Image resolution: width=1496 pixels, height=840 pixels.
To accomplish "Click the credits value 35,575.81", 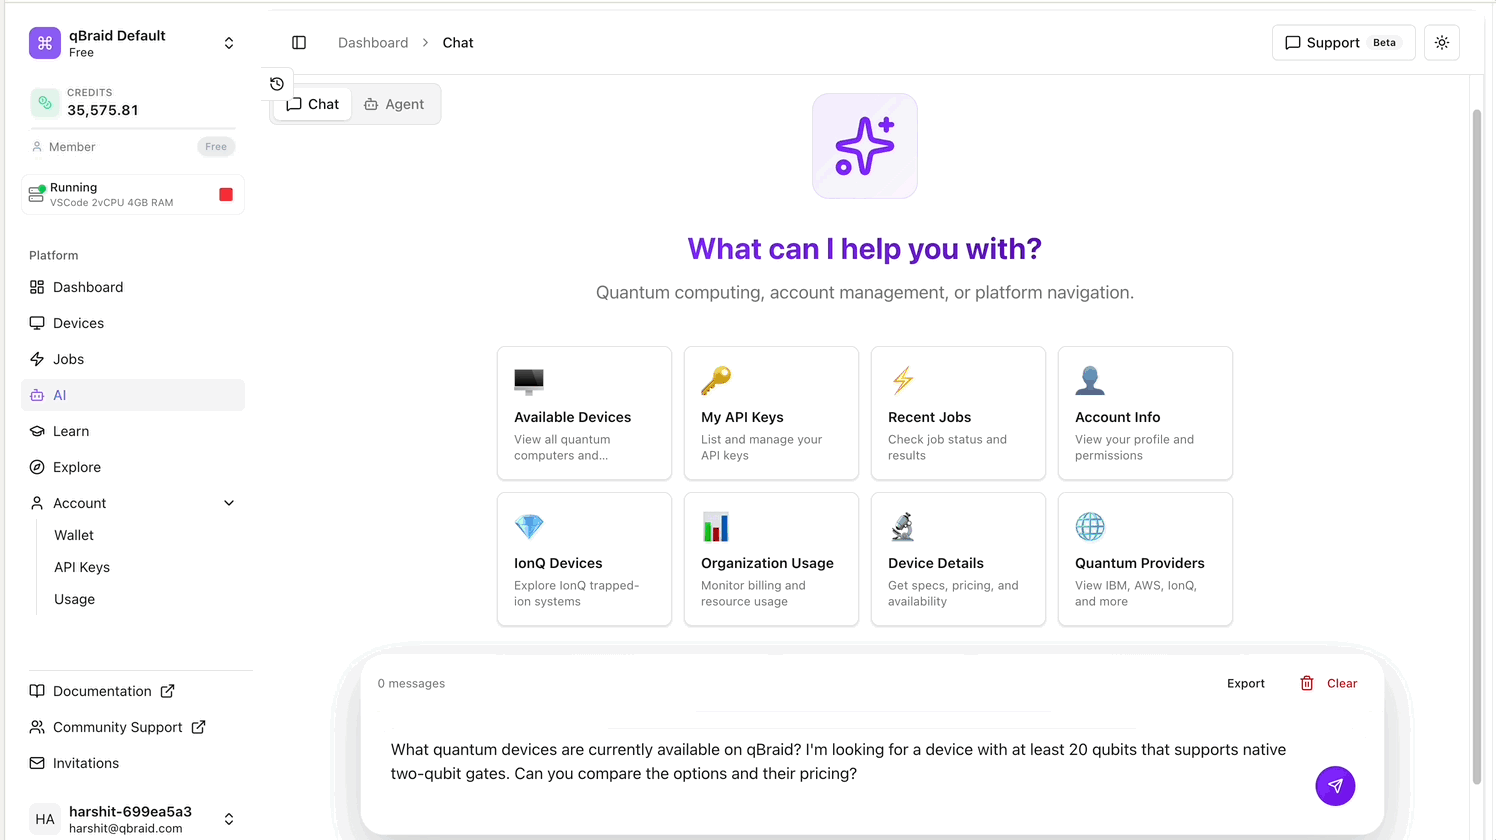I will [103, 110].
